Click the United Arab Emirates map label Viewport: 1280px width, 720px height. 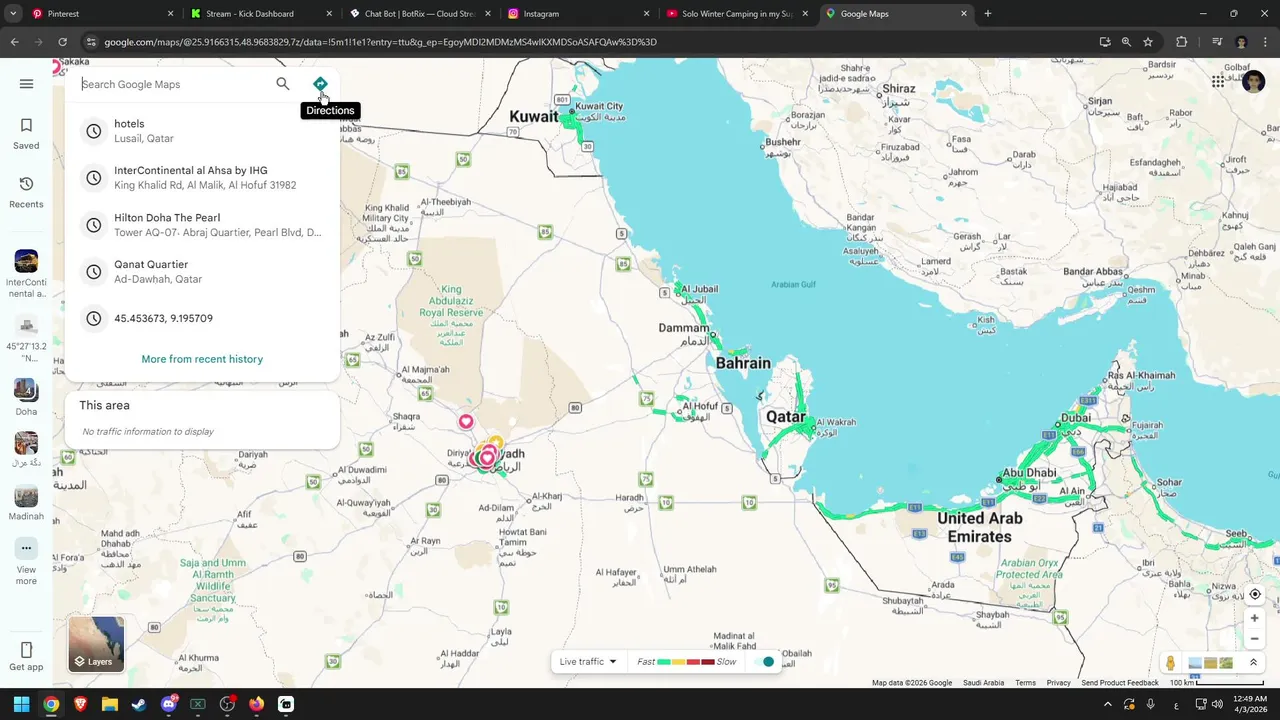click(x=980, y=527)
